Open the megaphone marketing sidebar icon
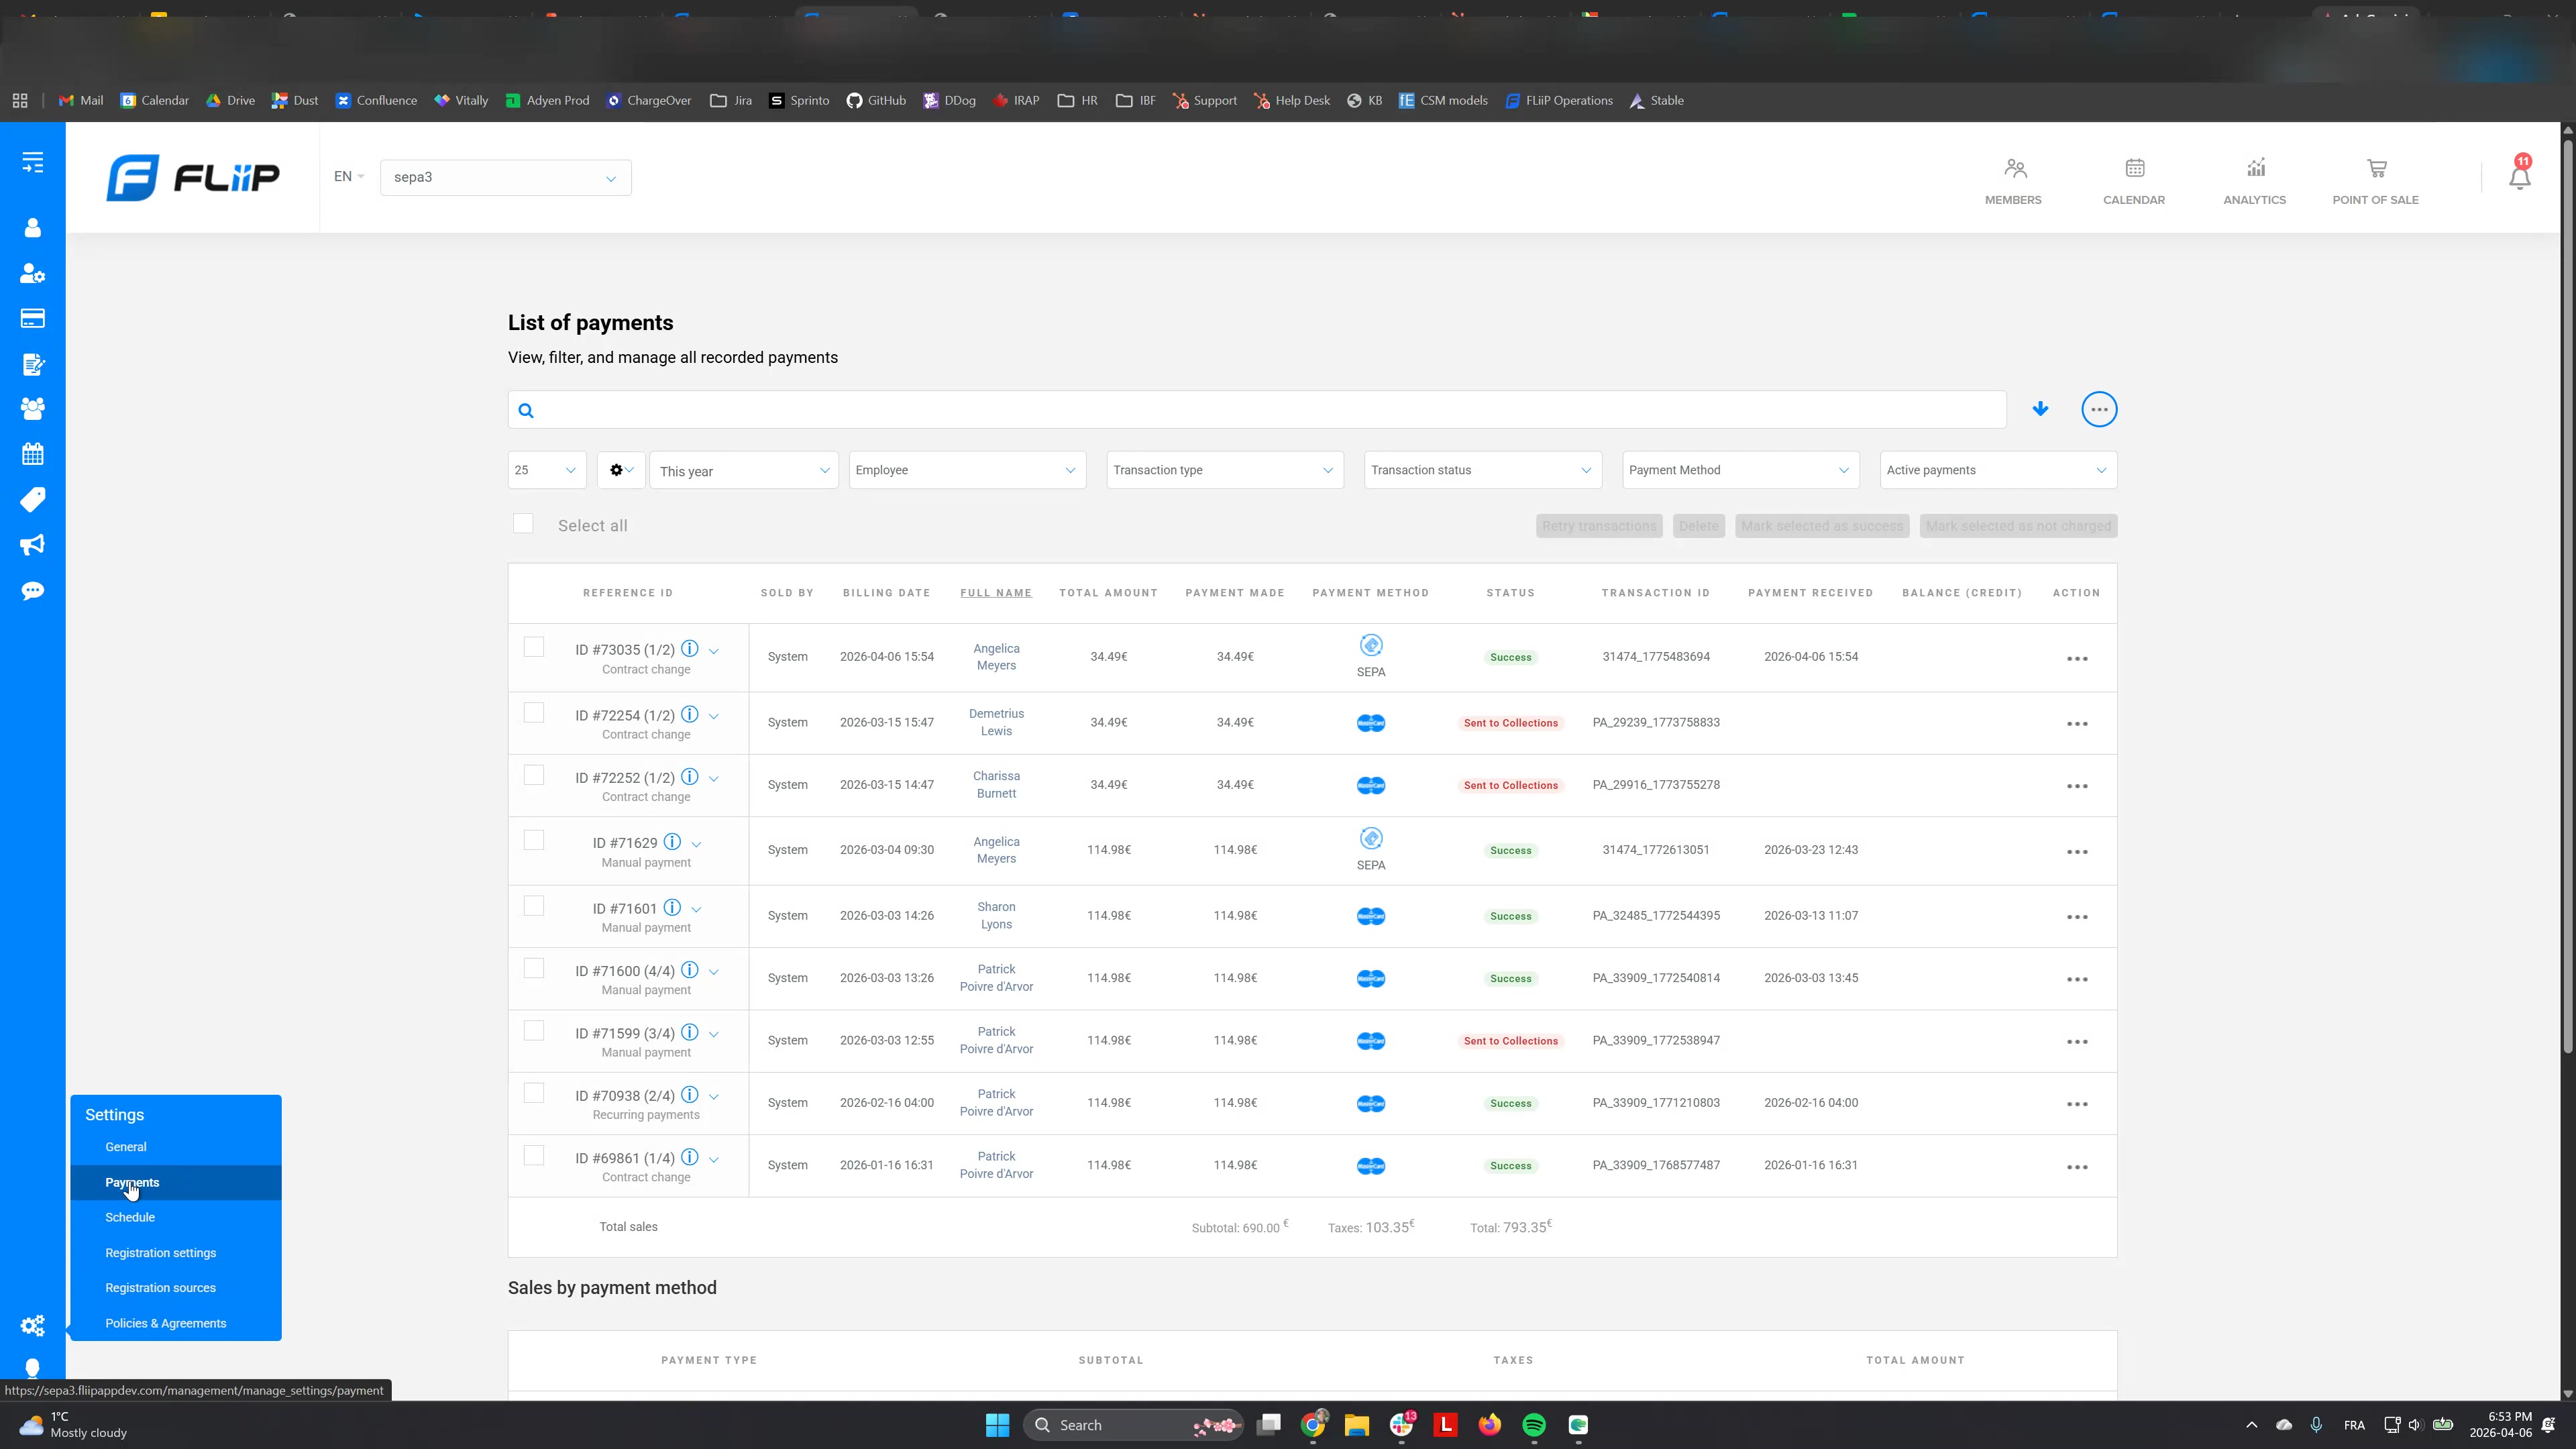The height and width of the screenshot is (1449, 2576). [33, 545]
